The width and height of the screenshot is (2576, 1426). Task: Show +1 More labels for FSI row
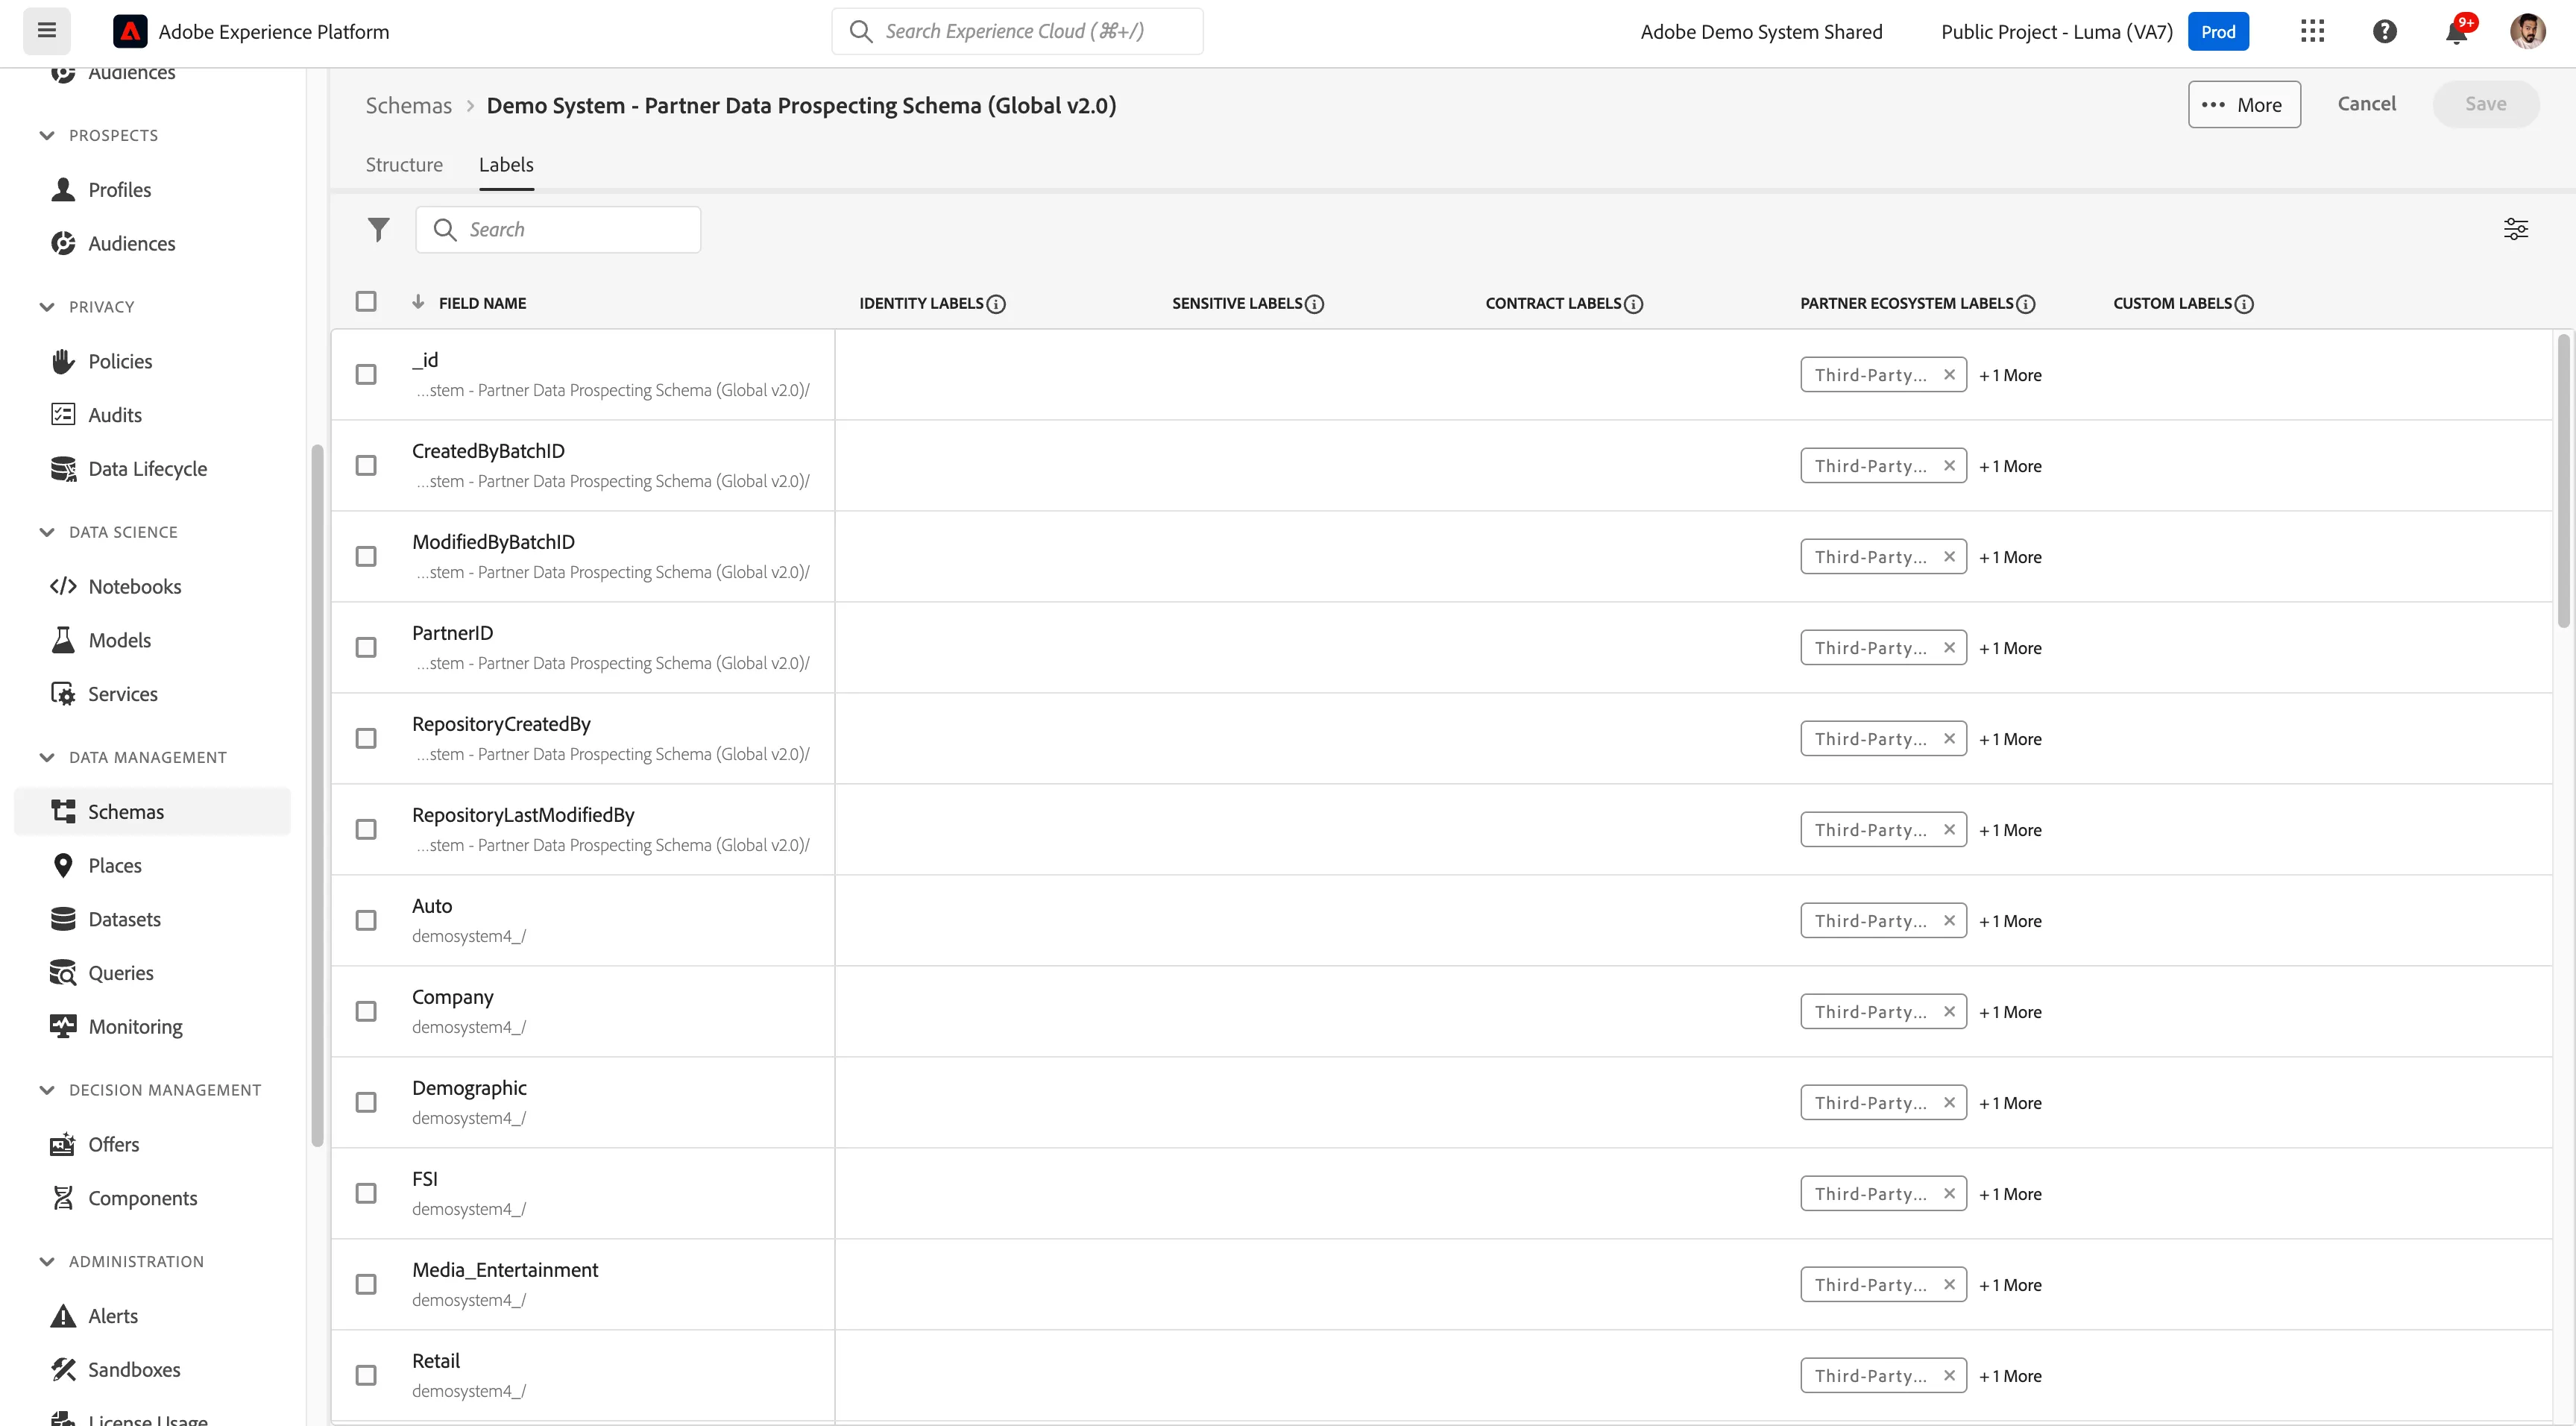click(x=2010, y=1193)
